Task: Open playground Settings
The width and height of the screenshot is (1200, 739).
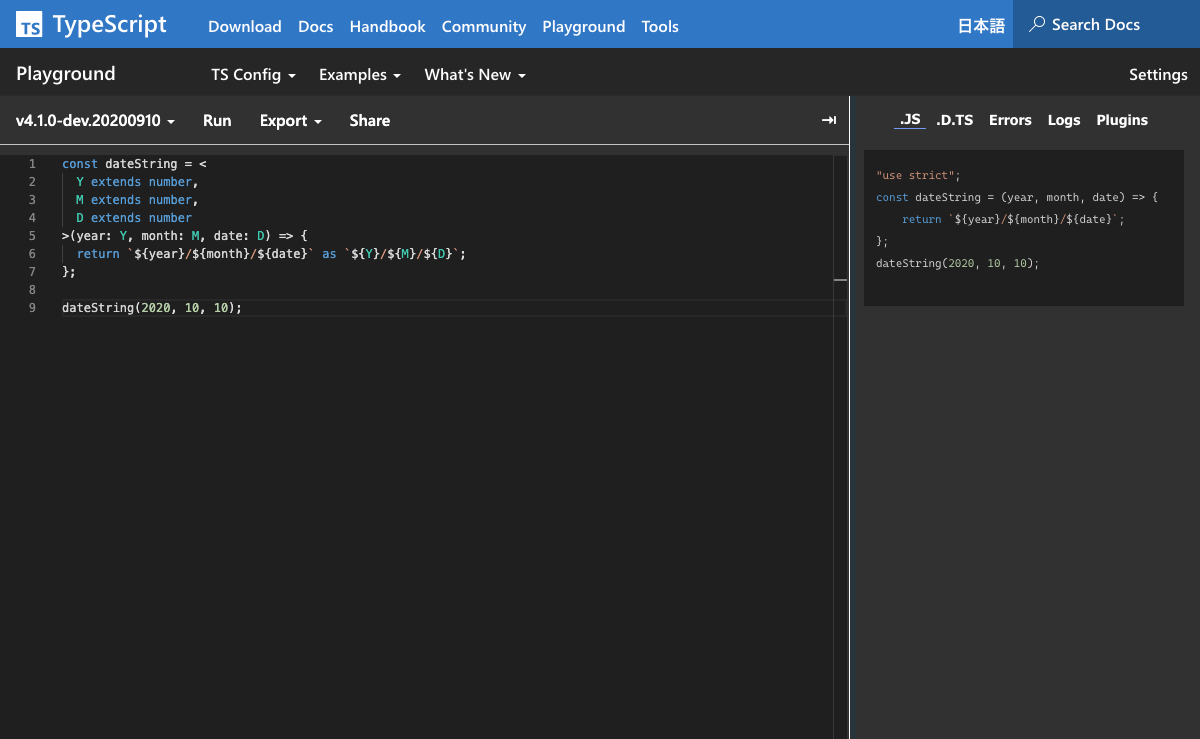Action: [x=1158, y=75]
